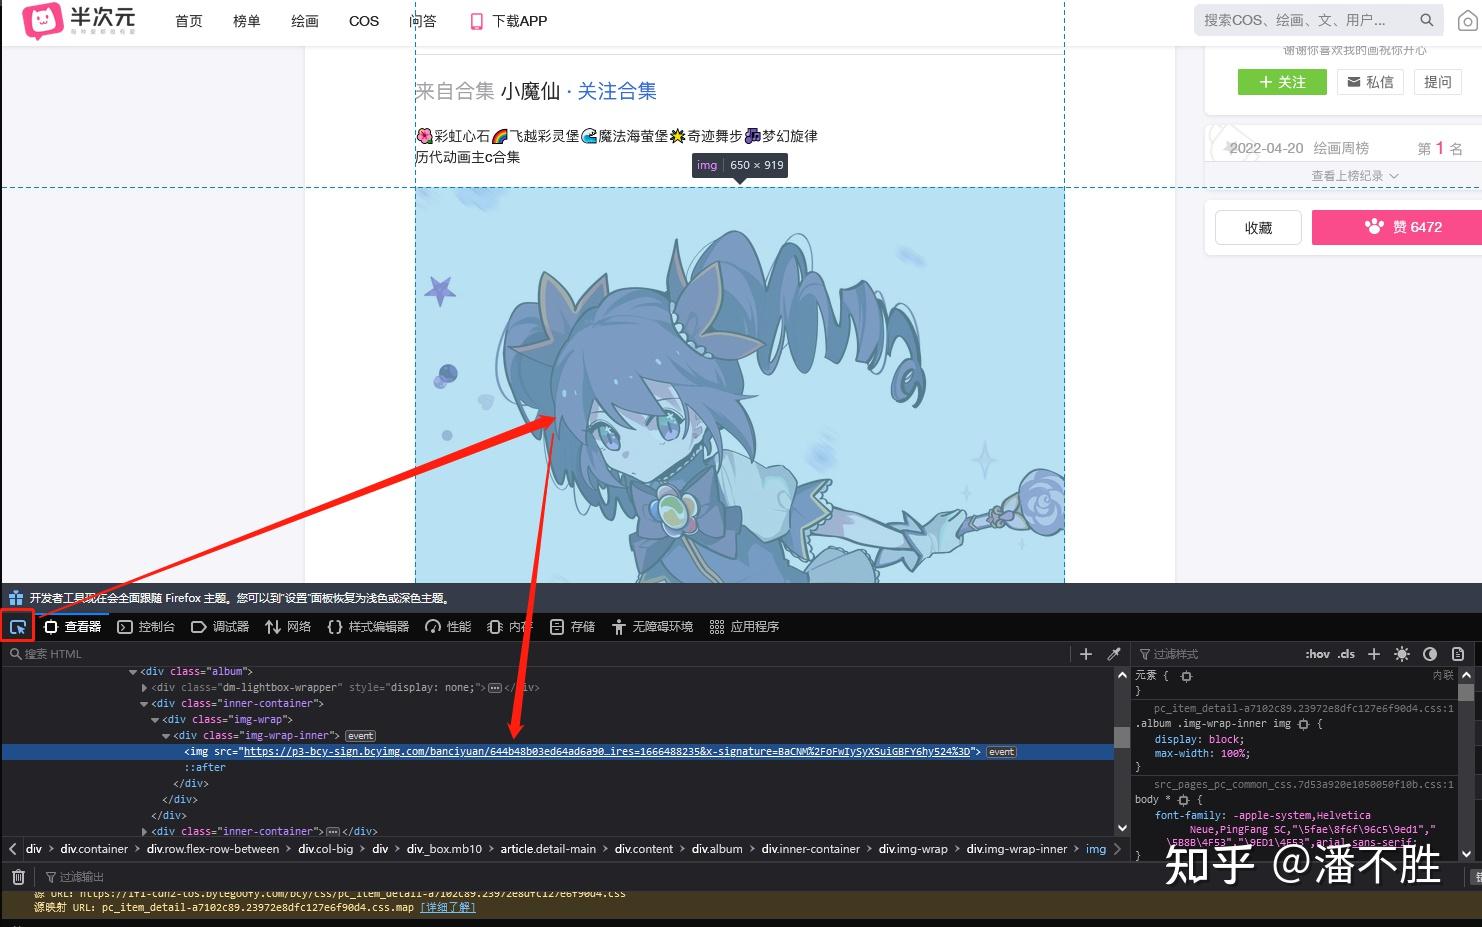1482x927 pixels.
Task: Click the 提问 ask button
Action: tap(1437, 82)
